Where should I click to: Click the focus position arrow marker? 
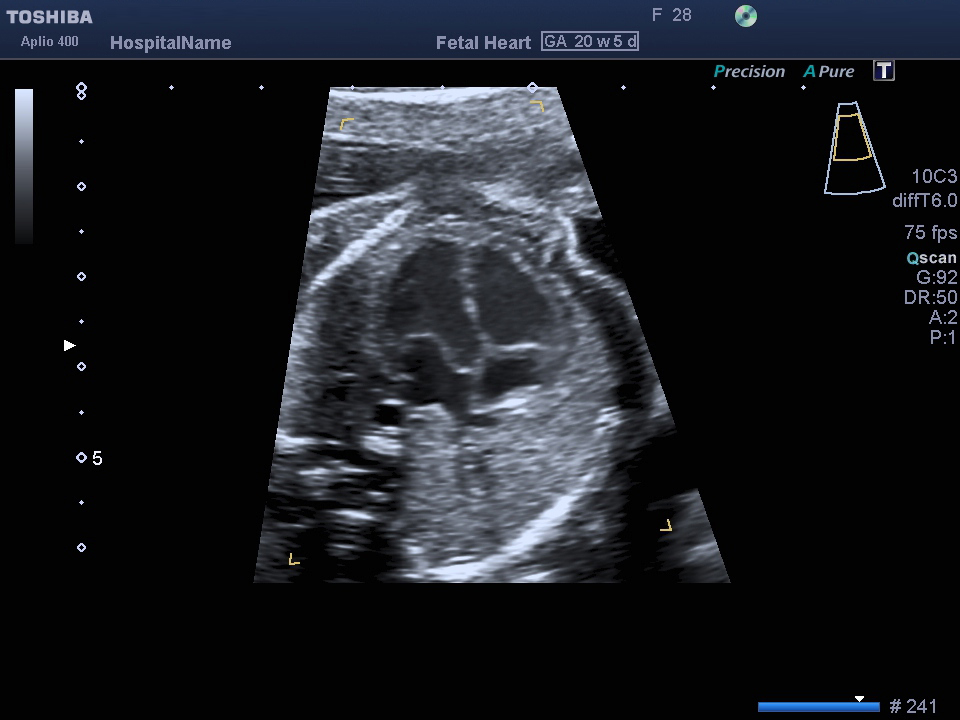point(70,346)
